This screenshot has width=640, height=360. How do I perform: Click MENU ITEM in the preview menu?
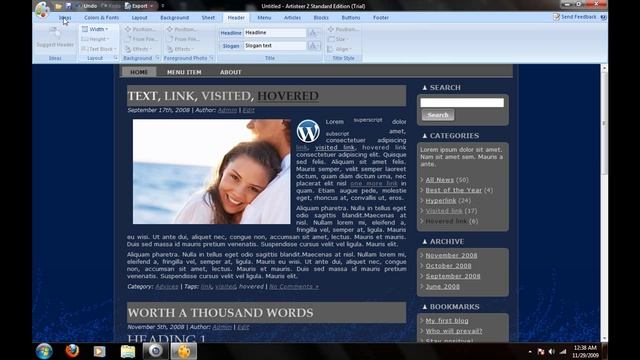tap(184, 72)
